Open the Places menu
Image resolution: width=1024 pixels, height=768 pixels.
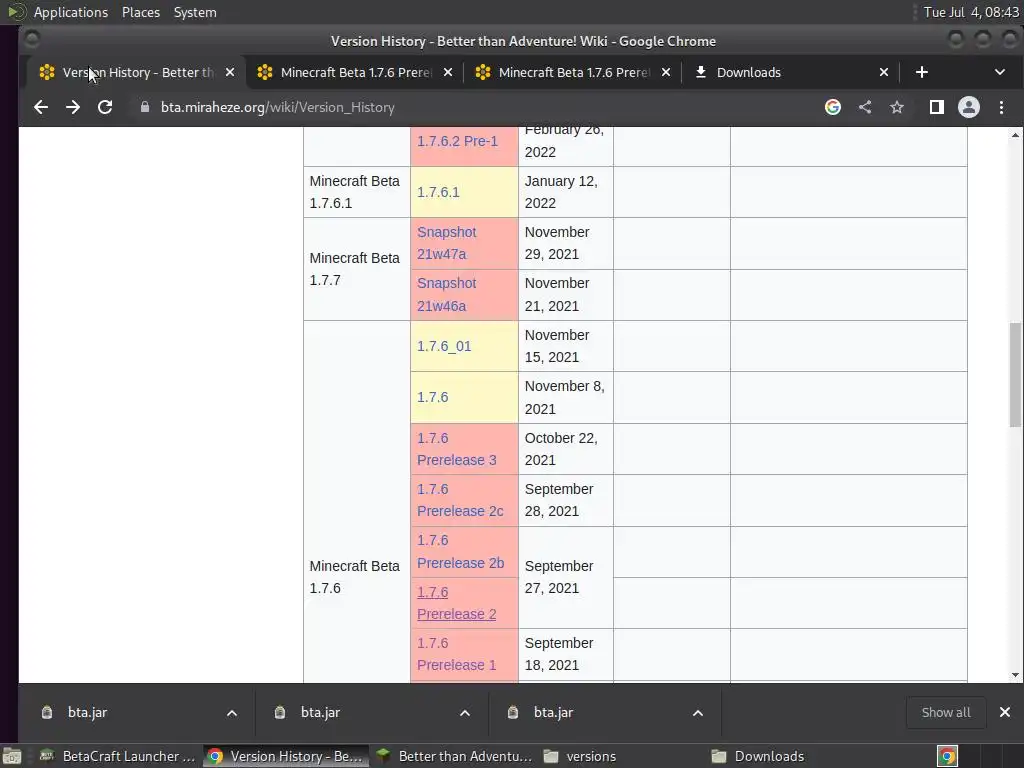141,12
